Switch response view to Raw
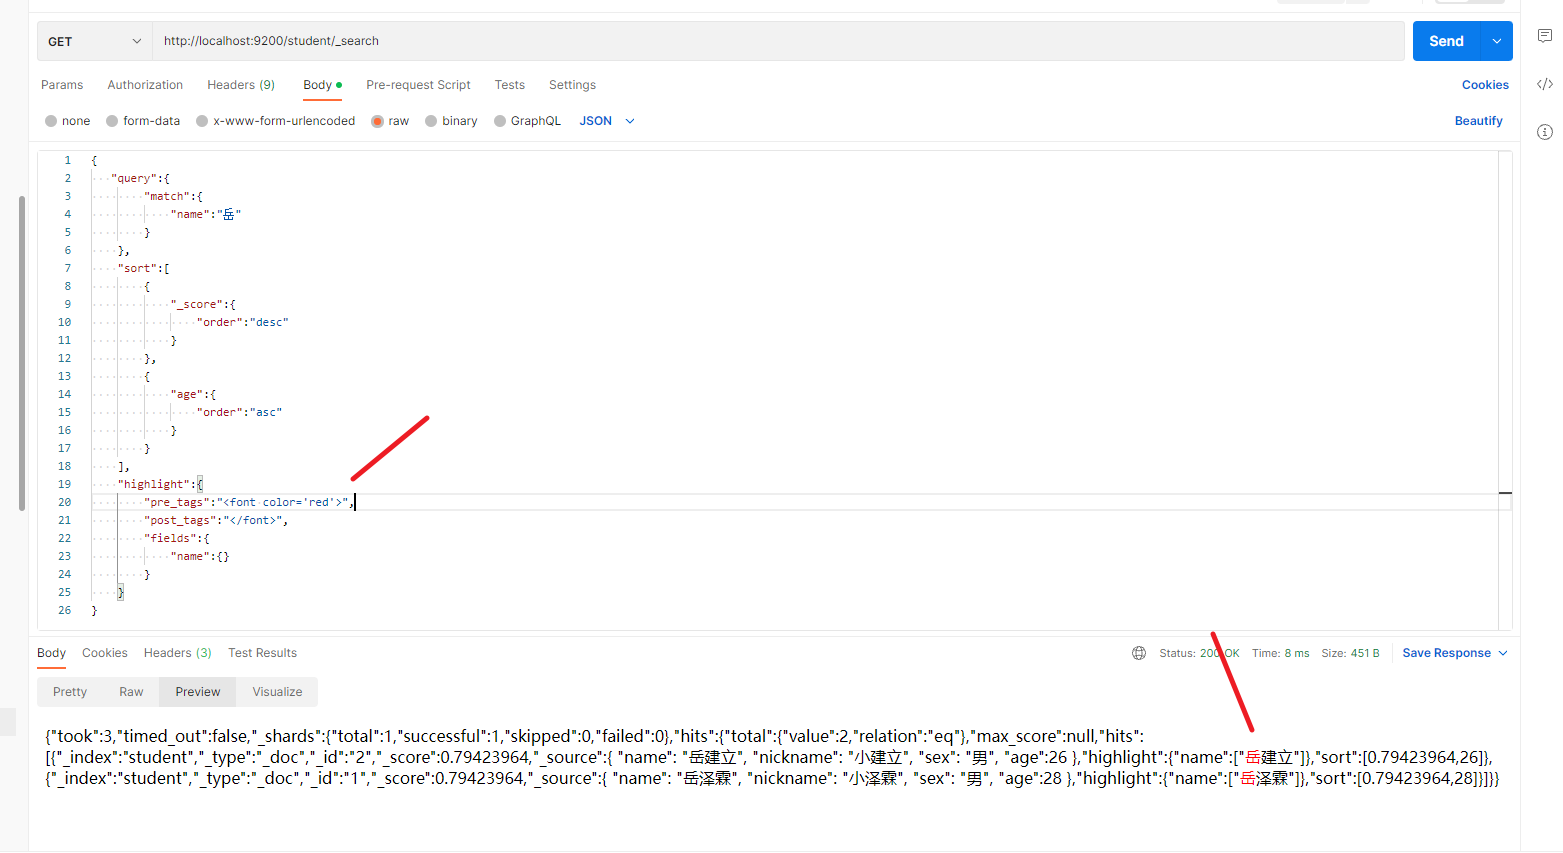 tap(131, 692)
